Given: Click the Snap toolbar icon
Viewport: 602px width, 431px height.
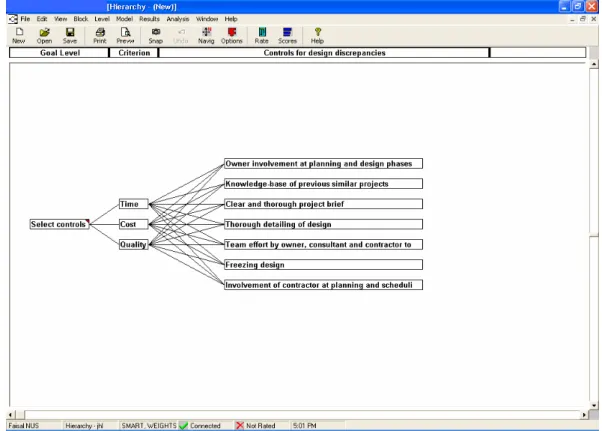Looking at the screenshot, I should [x=155, y=36].
